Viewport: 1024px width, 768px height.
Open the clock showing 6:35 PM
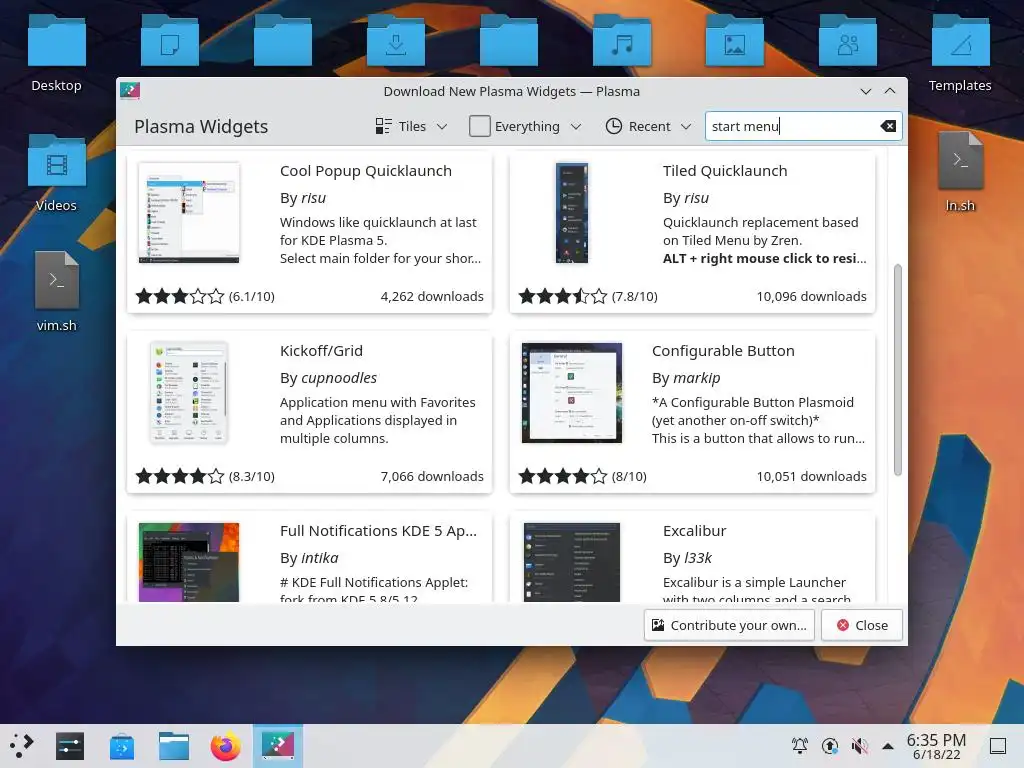pyautogui.click(x=936, y=746)
